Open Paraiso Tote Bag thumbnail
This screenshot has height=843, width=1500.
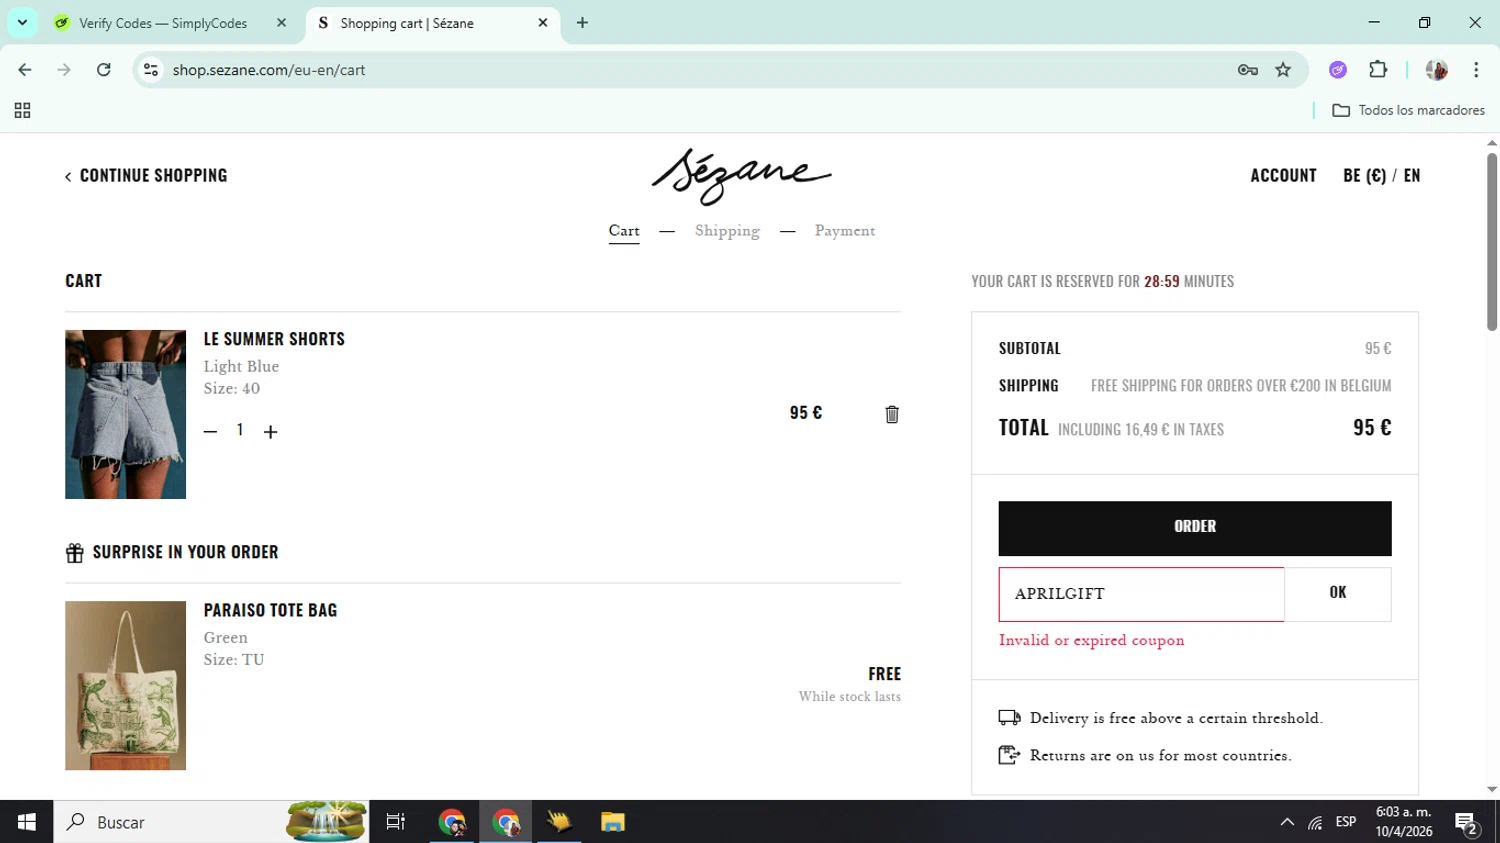pos(125,685)
